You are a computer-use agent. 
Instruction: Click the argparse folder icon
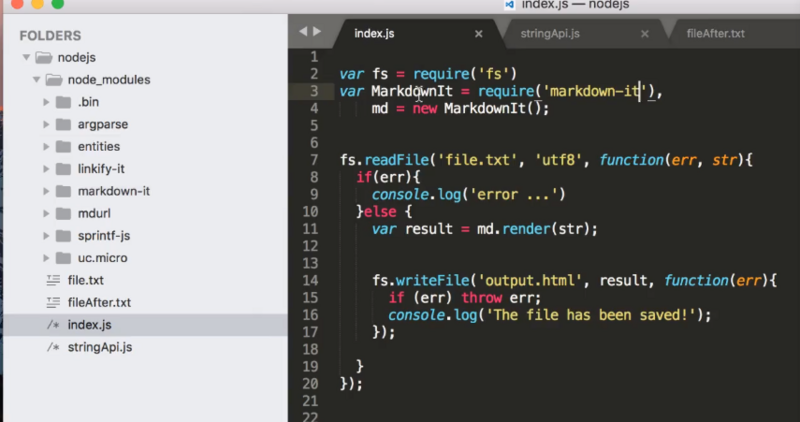[63, 124]
